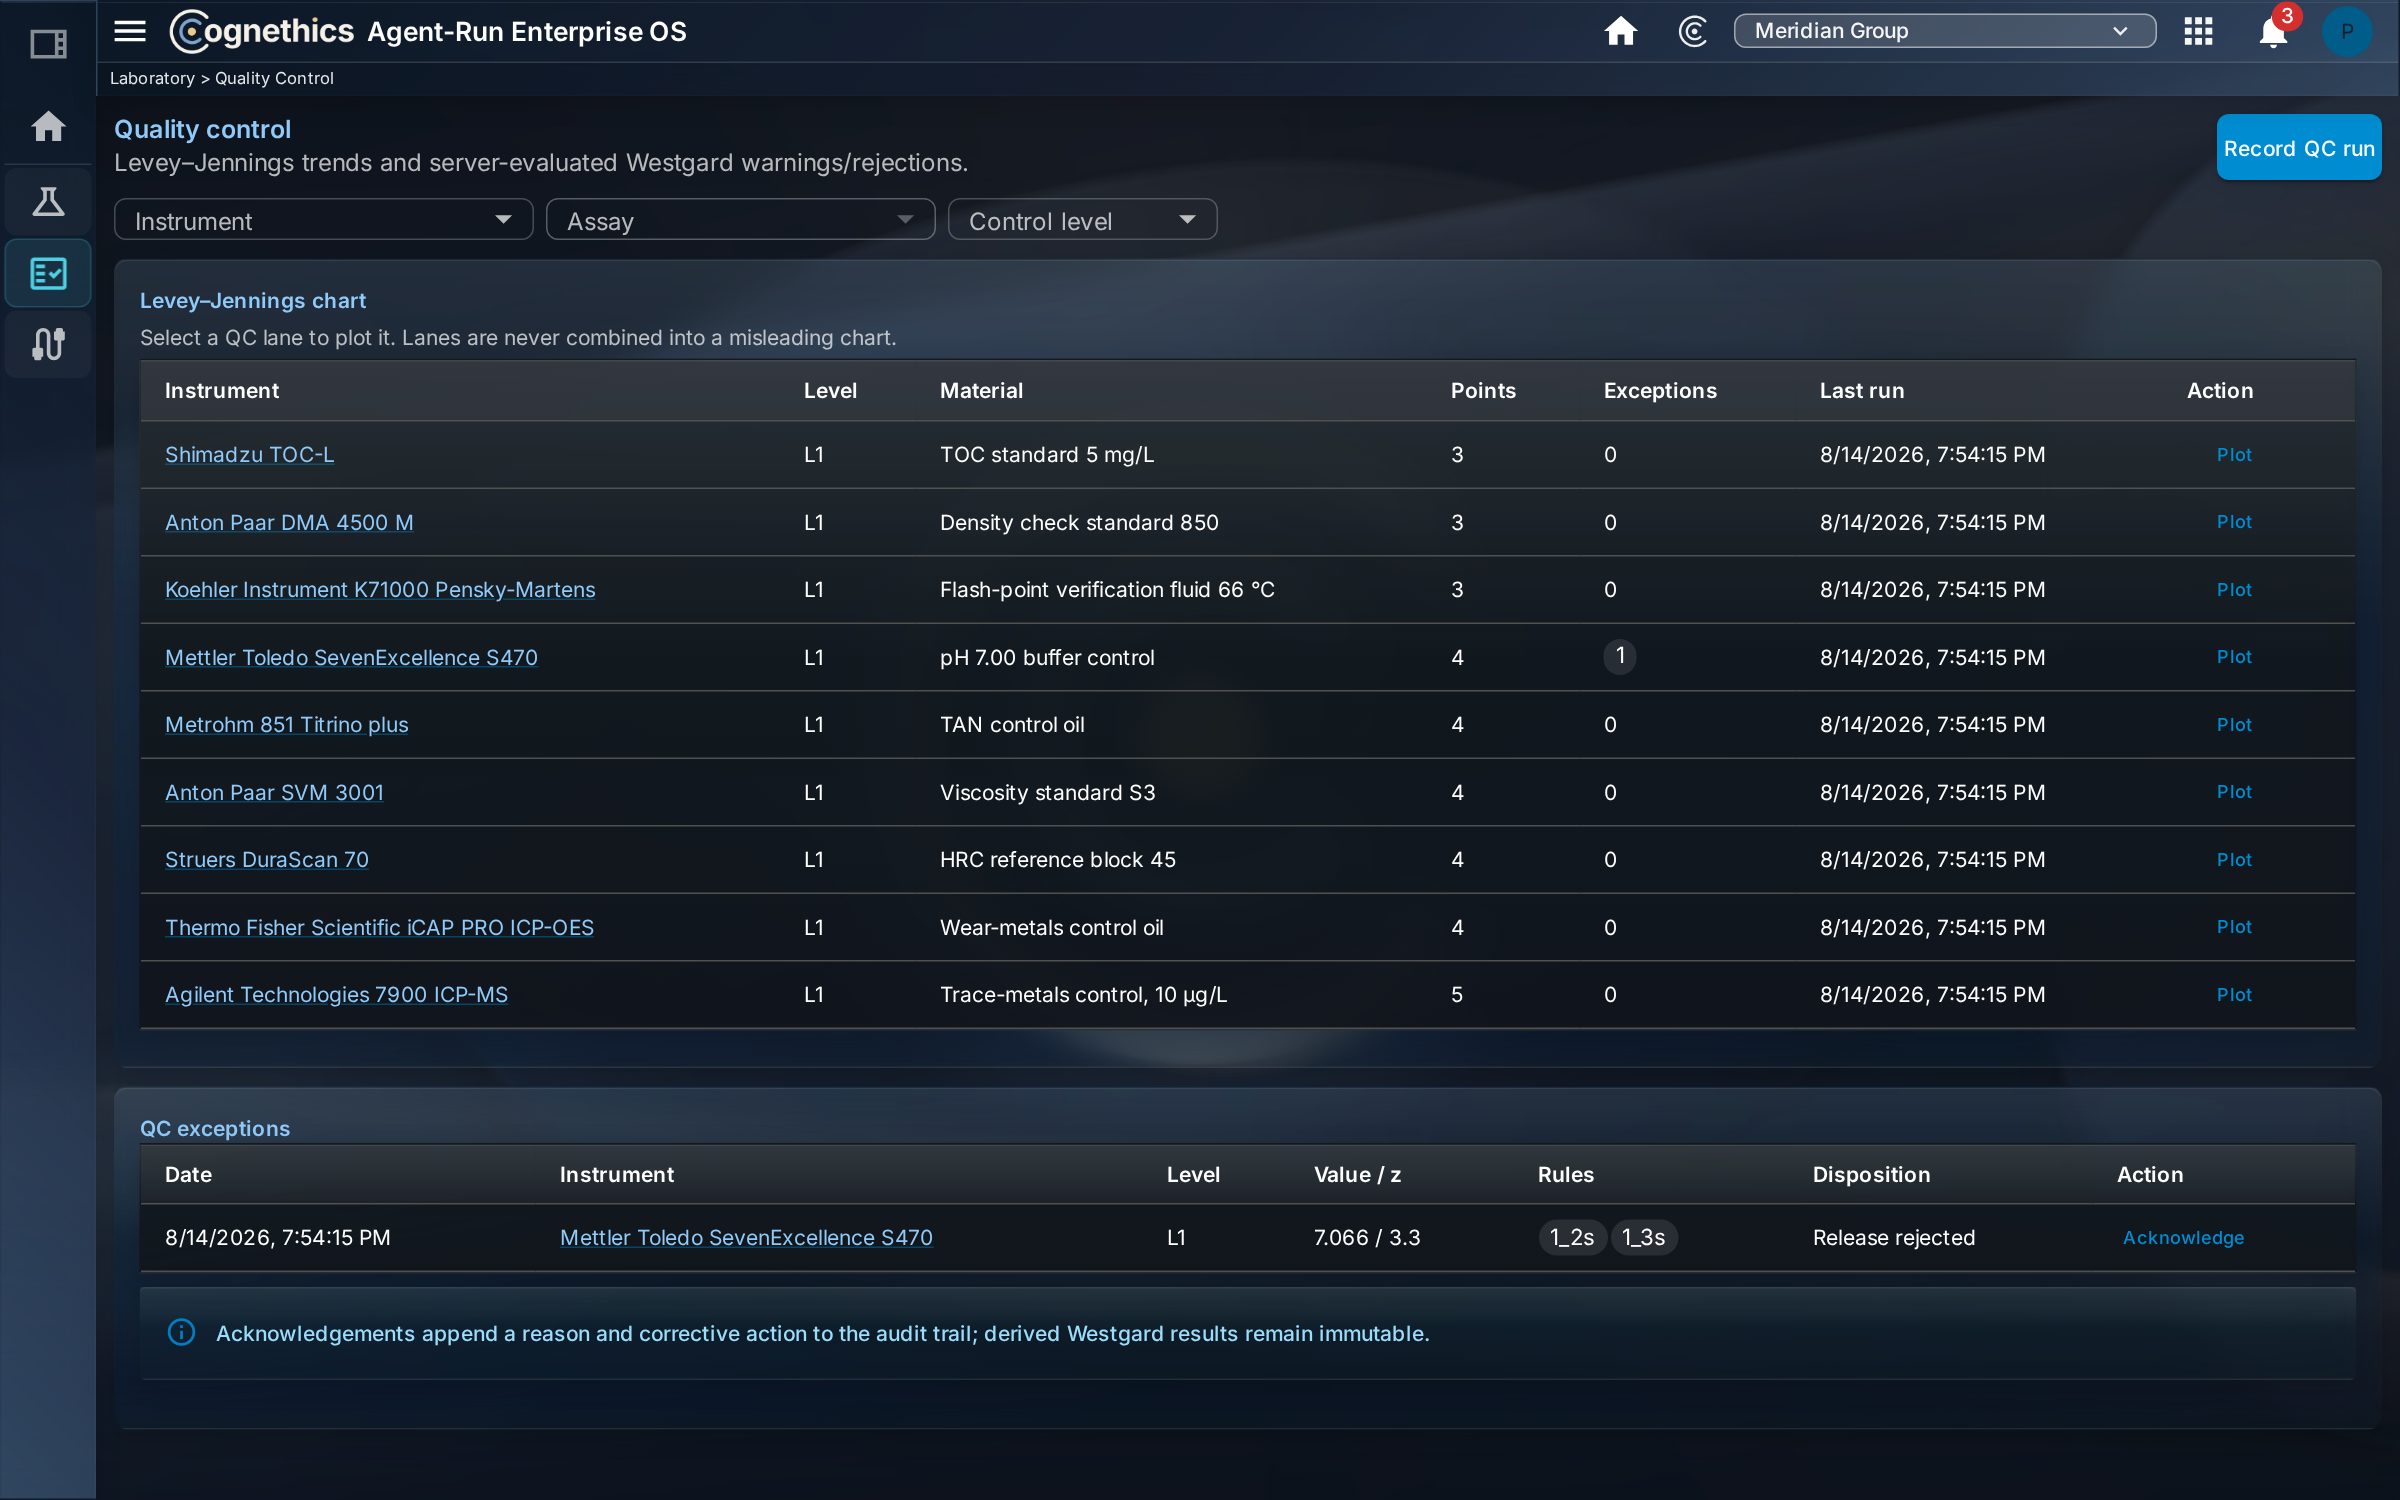
Task: Expand the Instrument filter dropdown
Action: pyautogui.click(x=324, y=220)
